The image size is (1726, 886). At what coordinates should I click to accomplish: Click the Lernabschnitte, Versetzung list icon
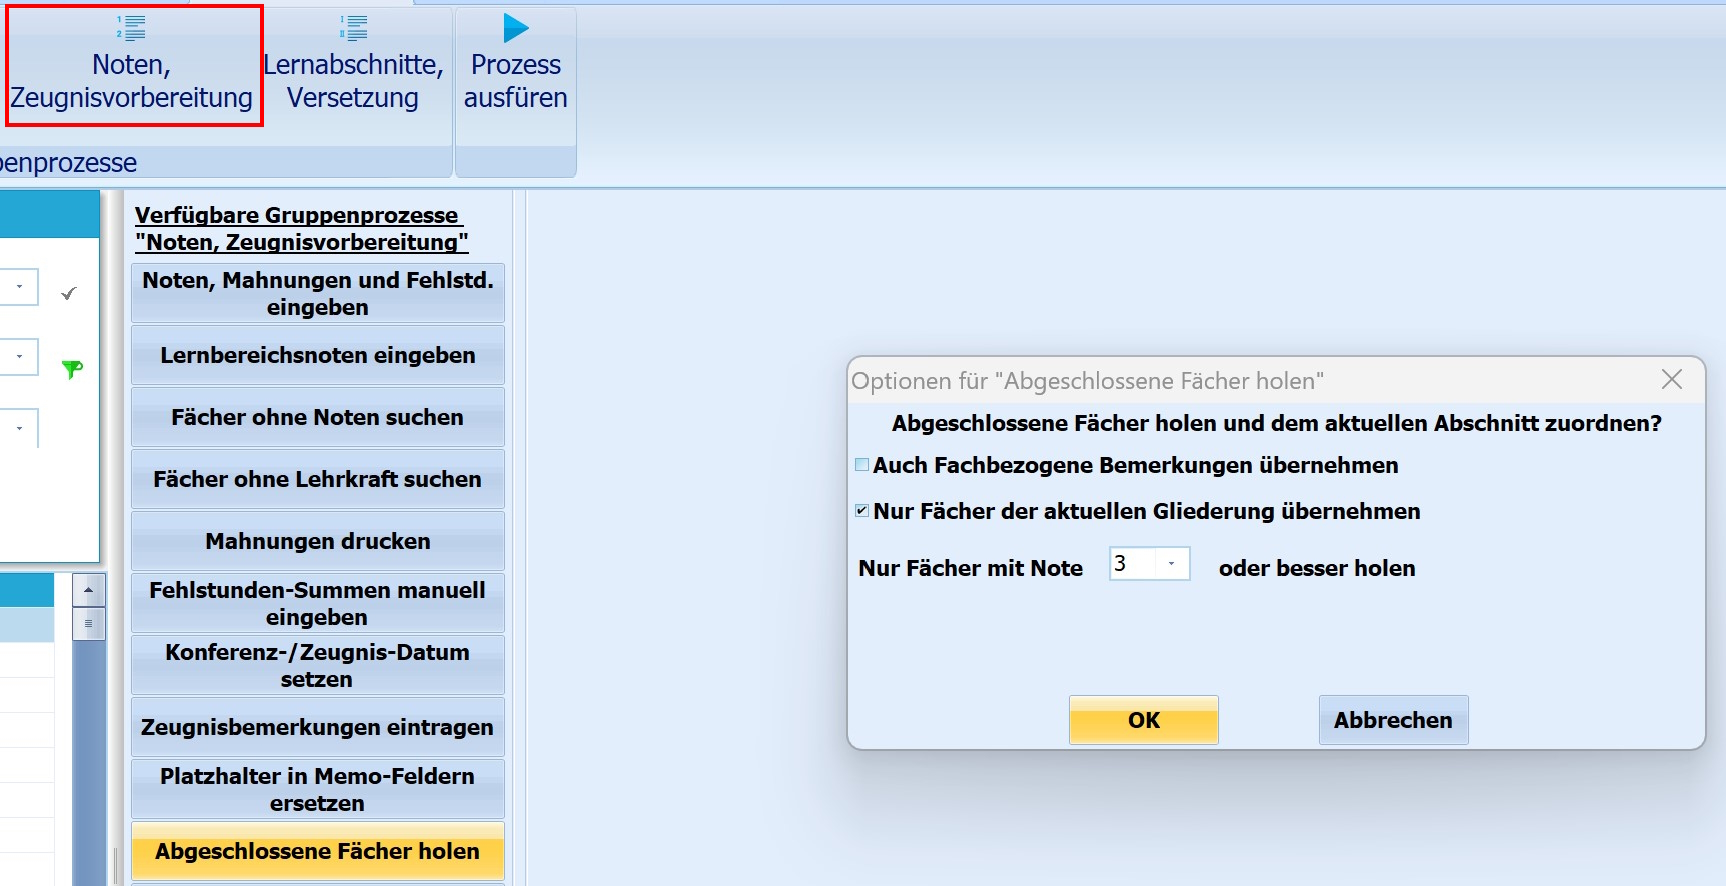coord(353,28)
